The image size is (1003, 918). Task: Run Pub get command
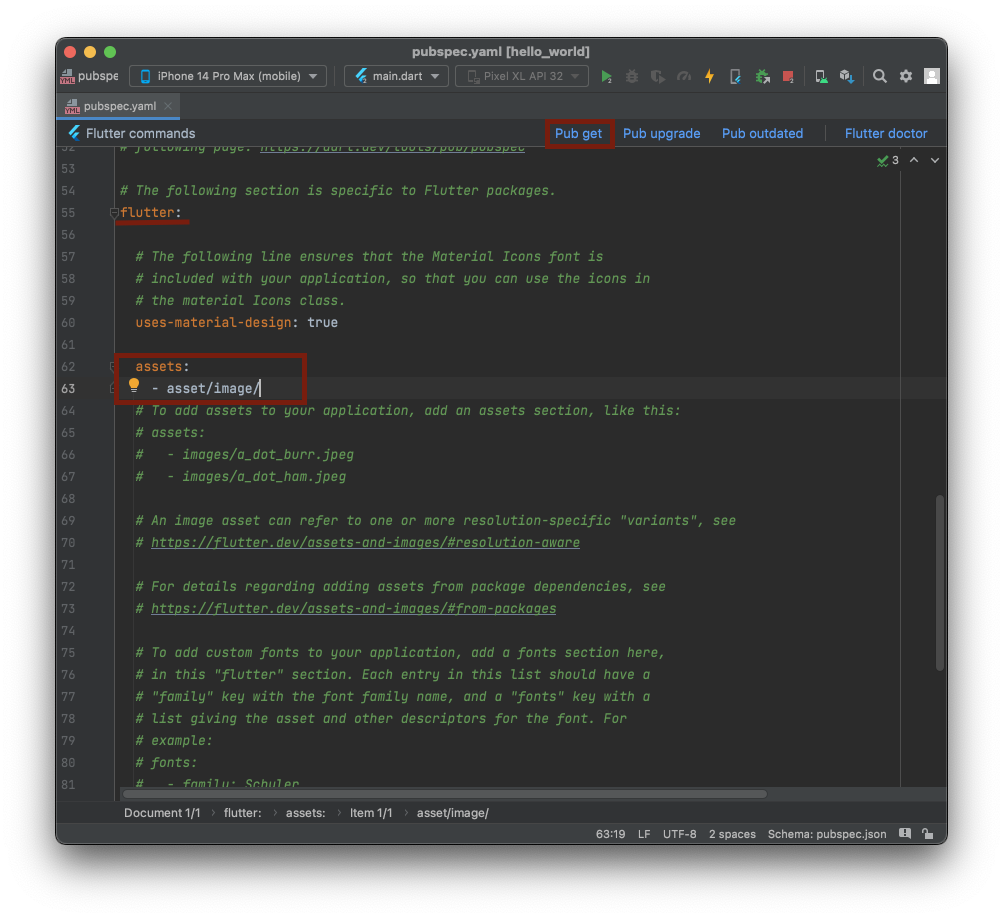[578, 133]
